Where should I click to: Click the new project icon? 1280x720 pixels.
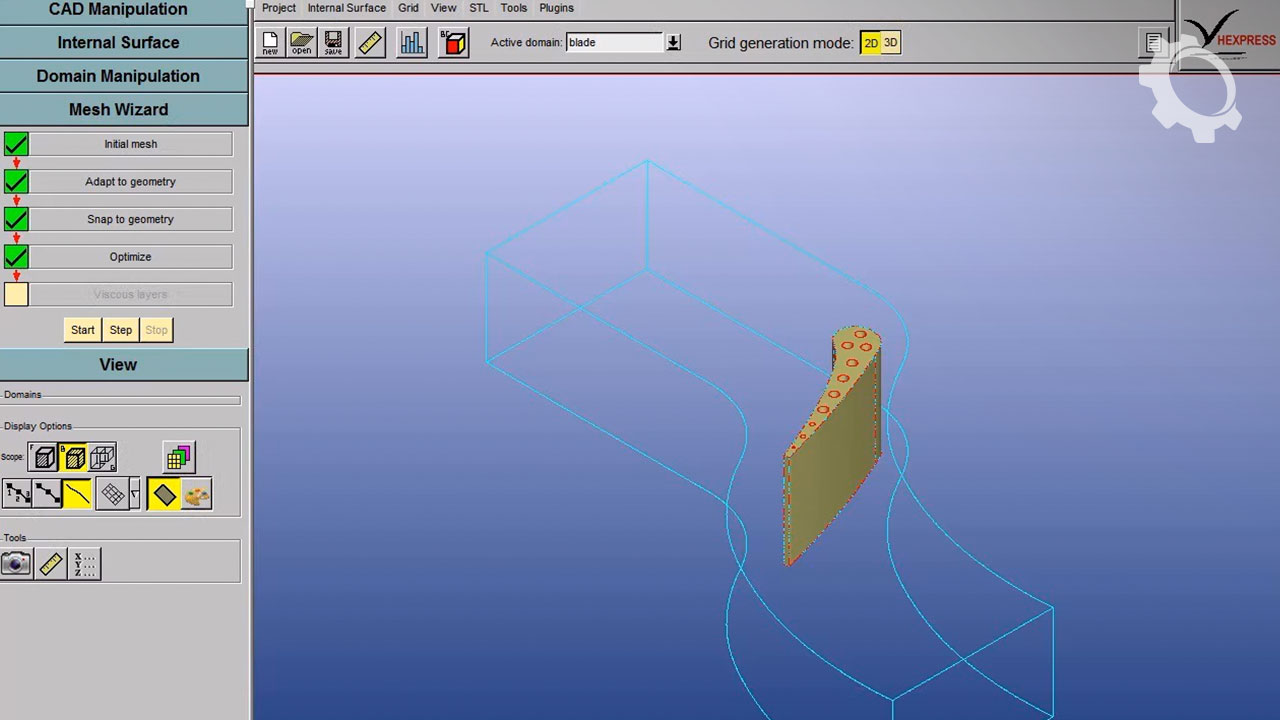(x=270, y=43)
